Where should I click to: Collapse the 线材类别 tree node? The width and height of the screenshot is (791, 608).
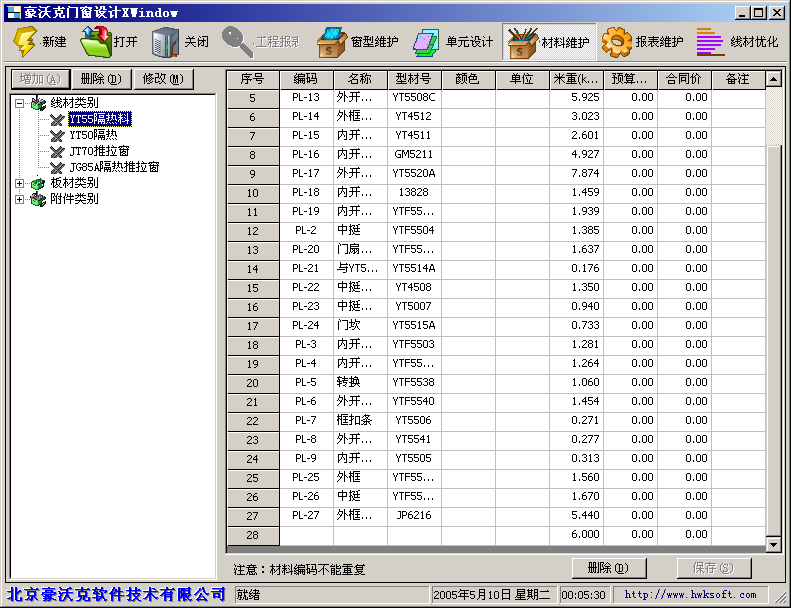pyautogui.click(x=19, y=103)
